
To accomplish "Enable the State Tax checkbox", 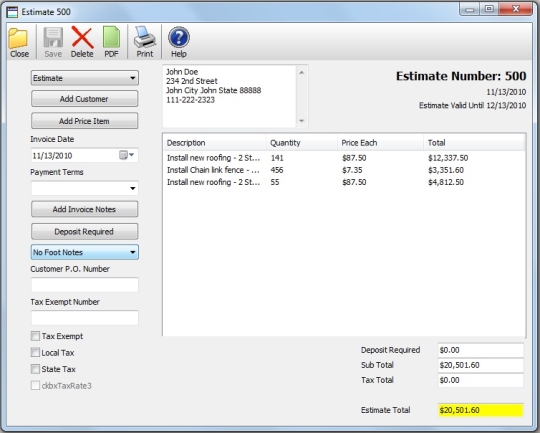I will pyautogui.click(x=35, y=369).
